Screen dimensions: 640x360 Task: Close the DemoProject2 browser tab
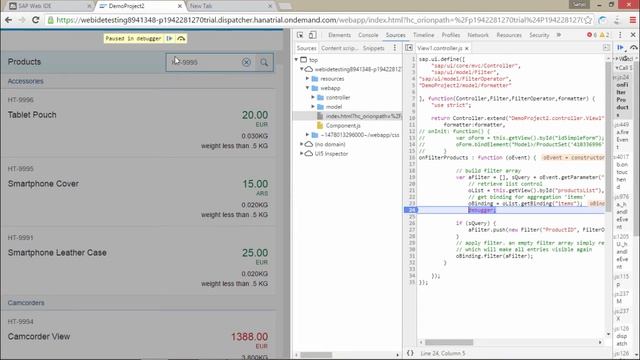click(180, 6)
